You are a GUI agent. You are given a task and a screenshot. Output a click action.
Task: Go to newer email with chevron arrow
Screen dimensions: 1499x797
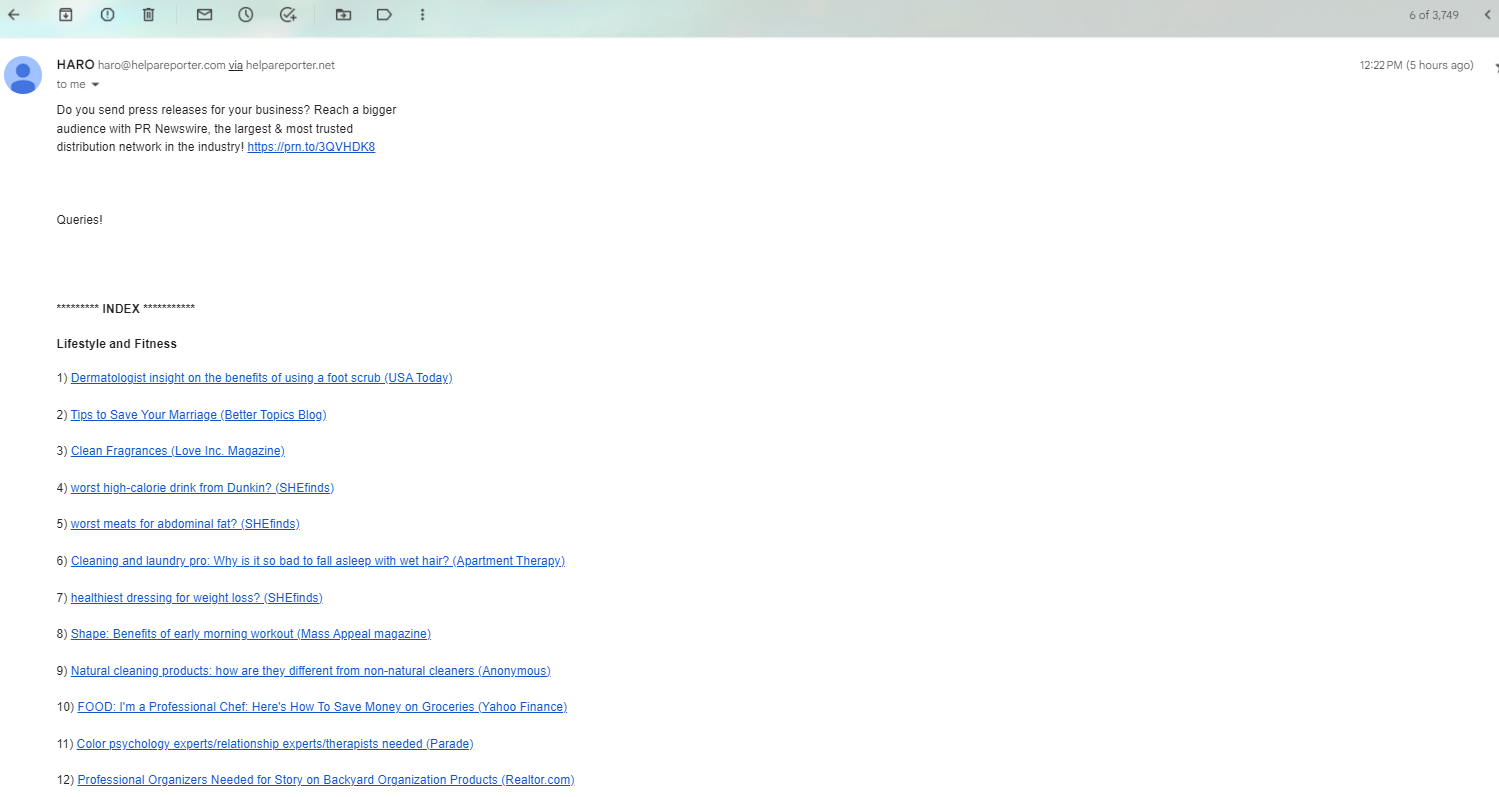pyautogui.click(x=1487, y=15)
